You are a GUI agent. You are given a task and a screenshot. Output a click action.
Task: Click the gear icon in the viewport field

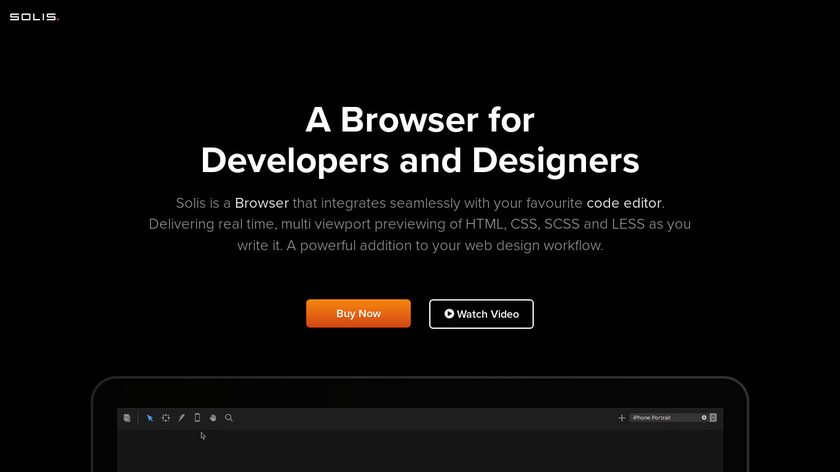(704, 417)
